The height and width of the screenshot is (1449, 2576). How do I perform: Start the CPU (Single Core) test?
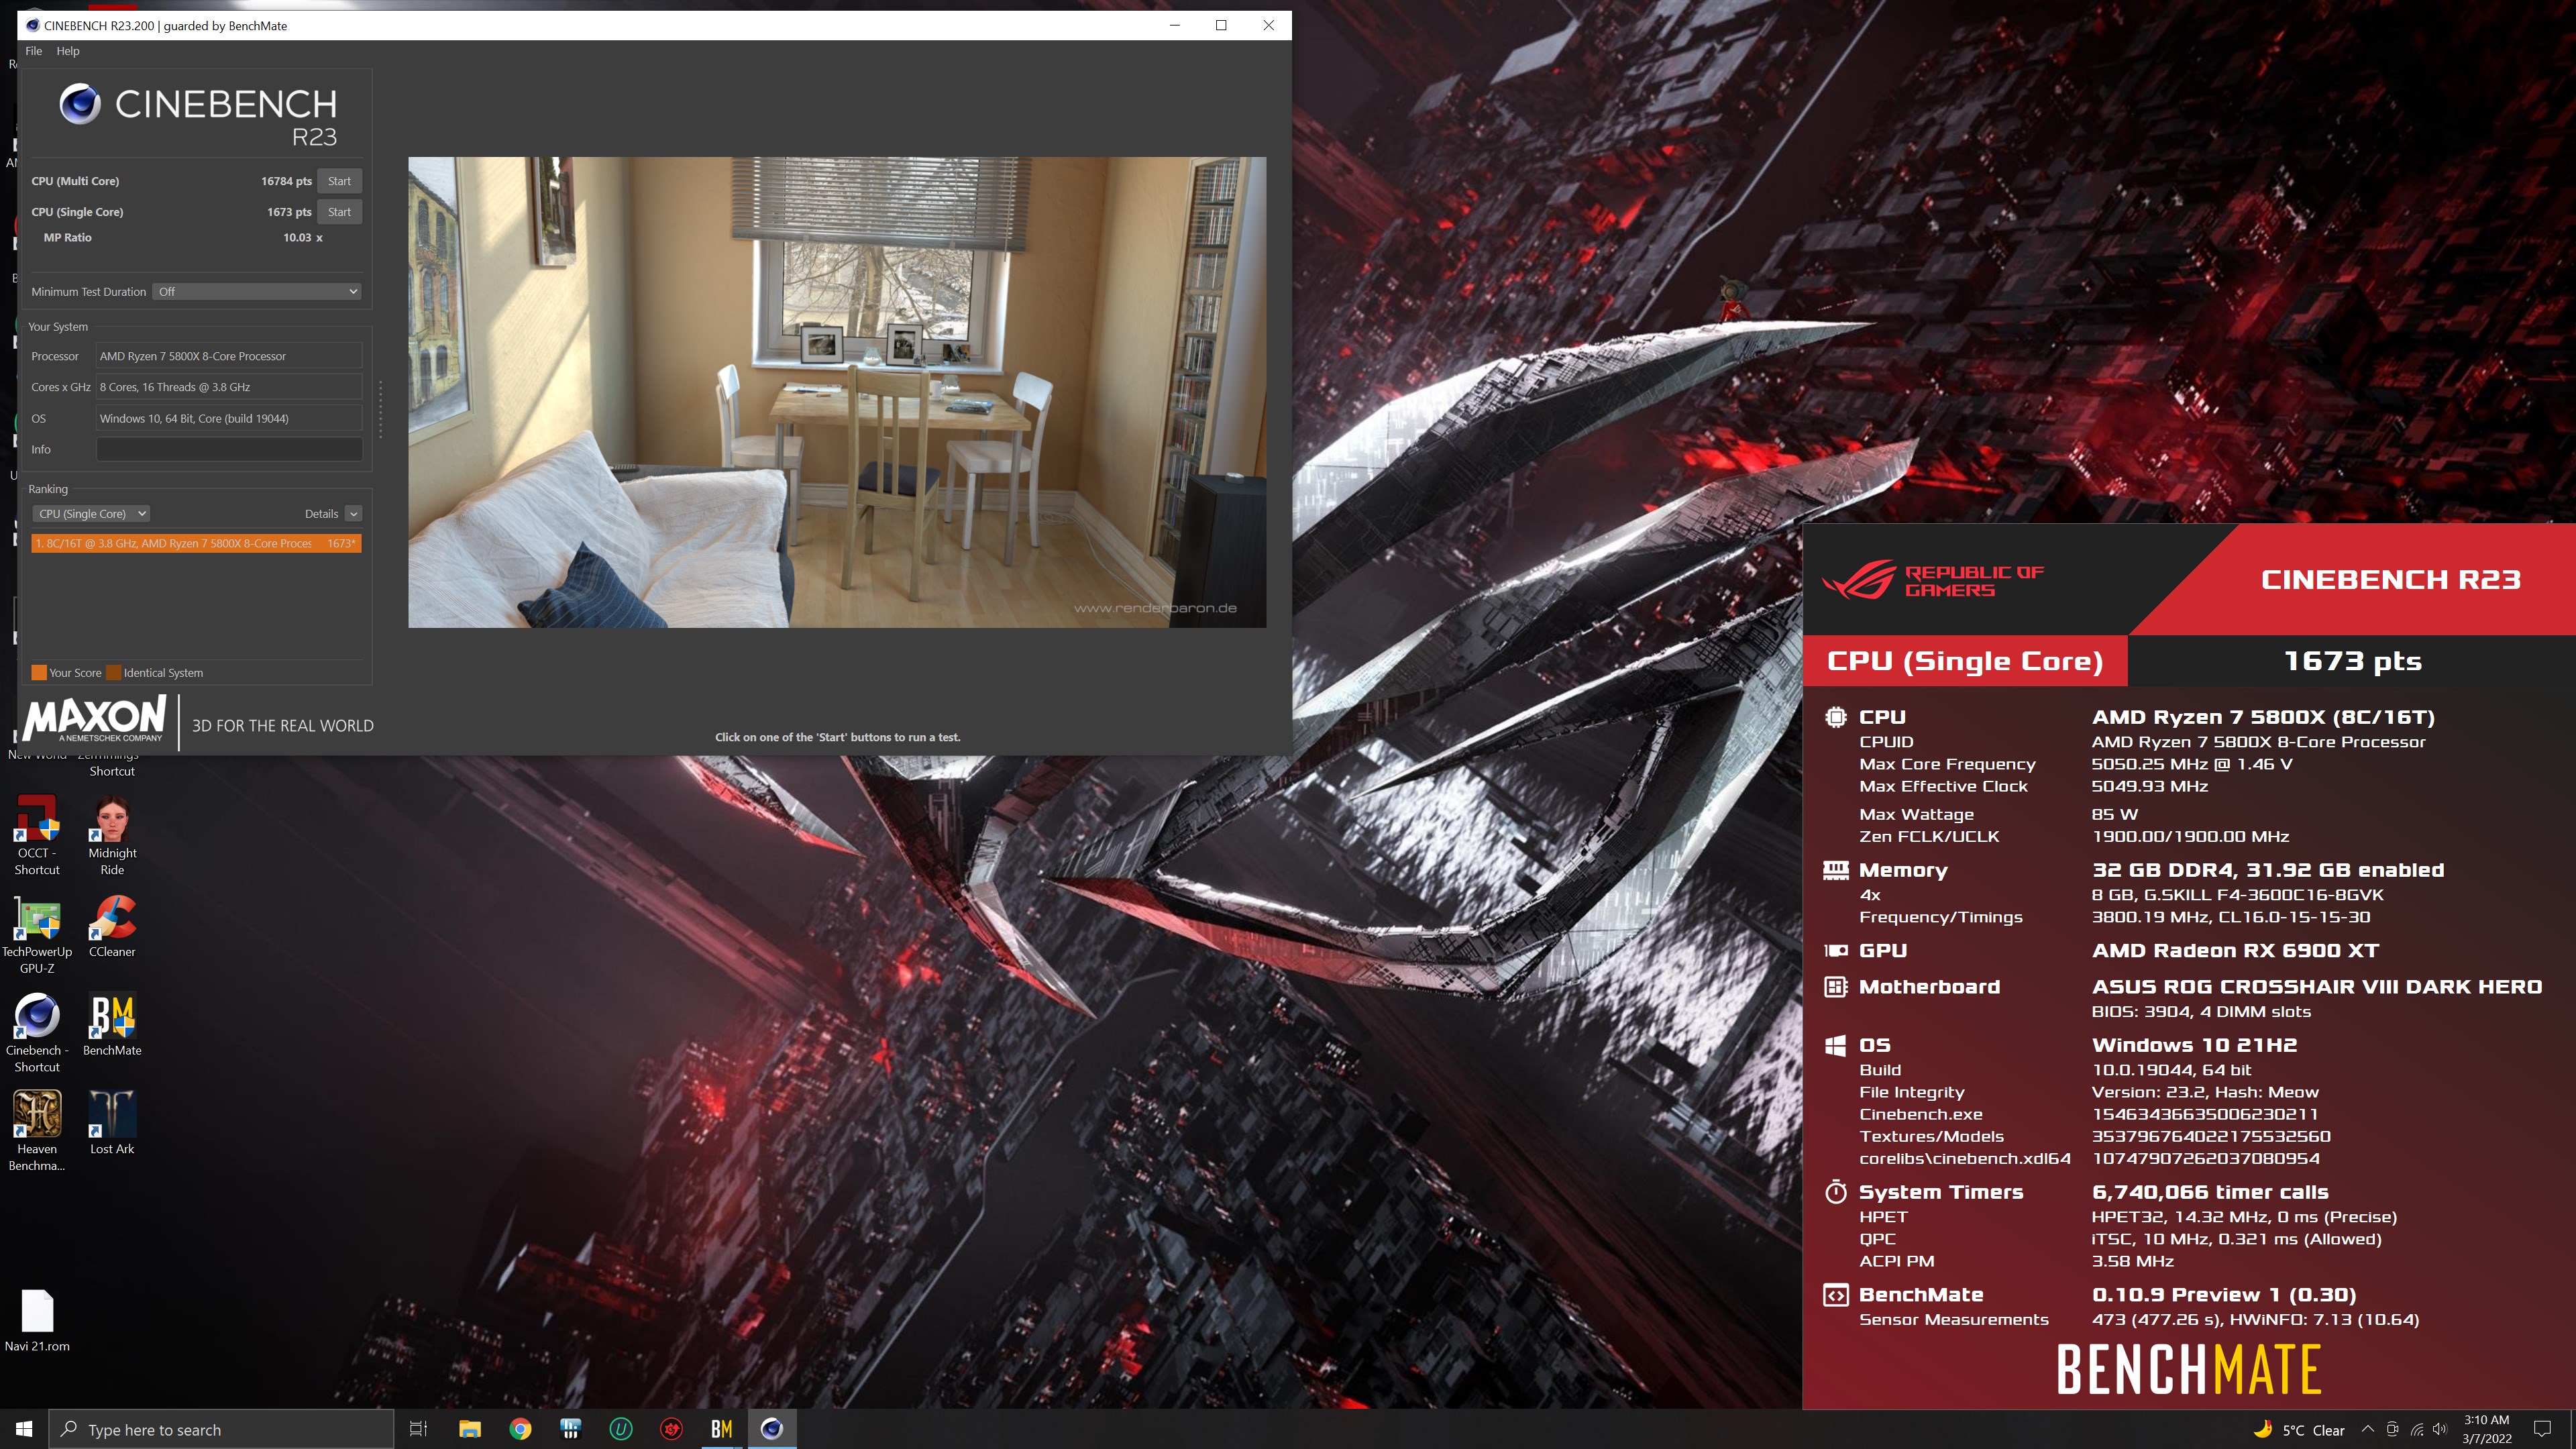click(x=339, y=212)
